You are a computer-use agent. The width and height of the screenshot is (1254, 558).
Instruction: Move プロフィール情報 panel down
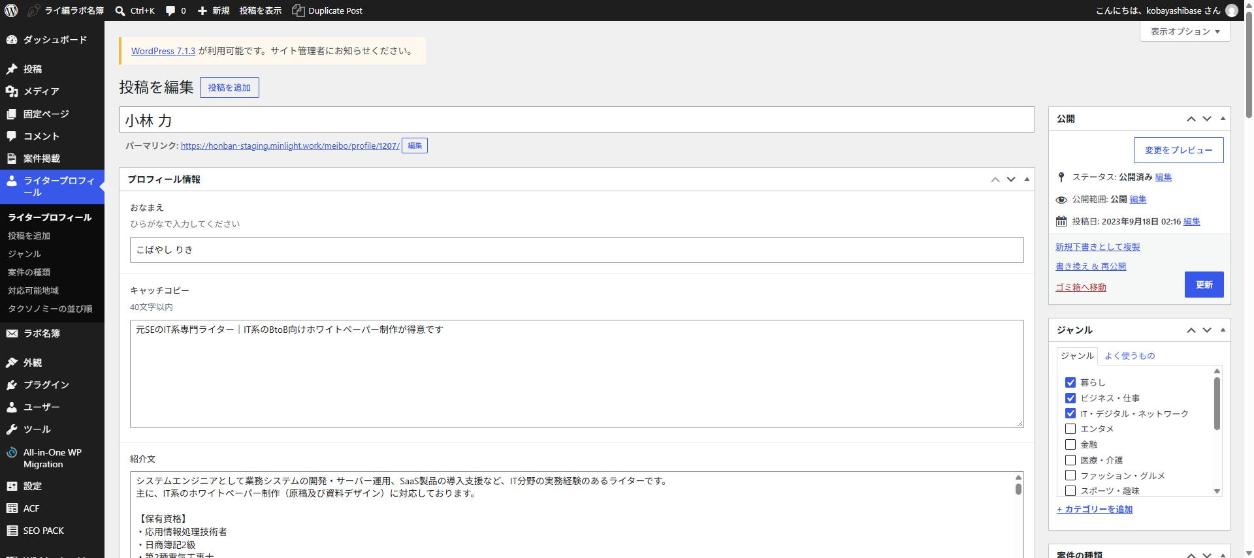click(x=1010, y=179)
